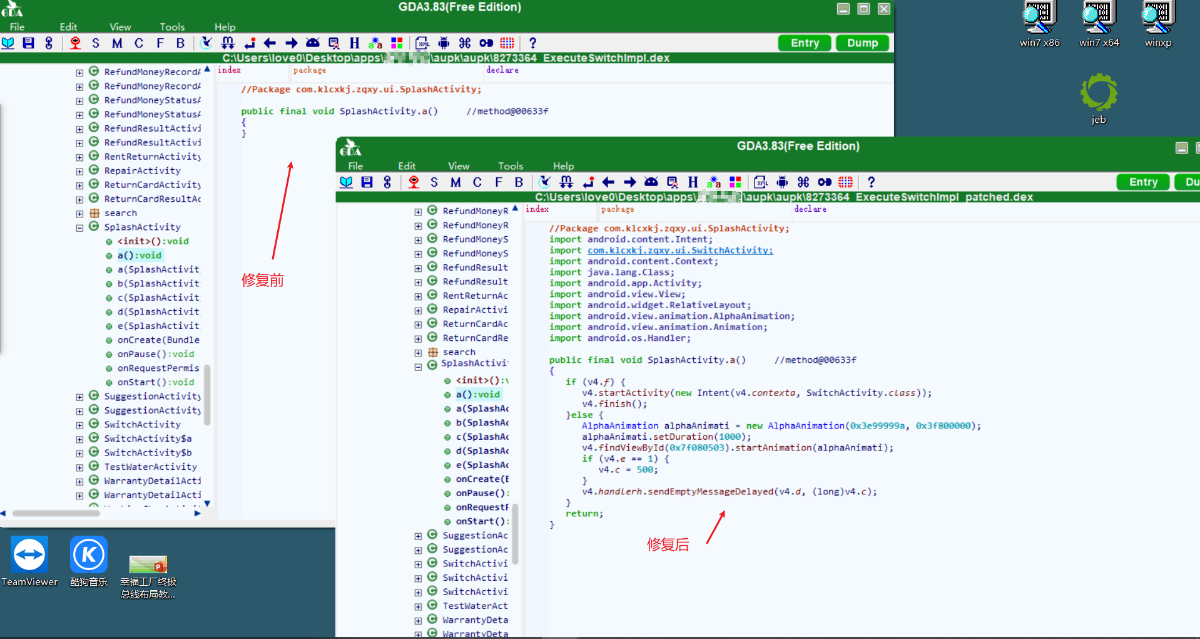Viewport: 1200px width, 639px height.
Task: Open the Tools menu of the rear GDA window
Action: [172, 27]
